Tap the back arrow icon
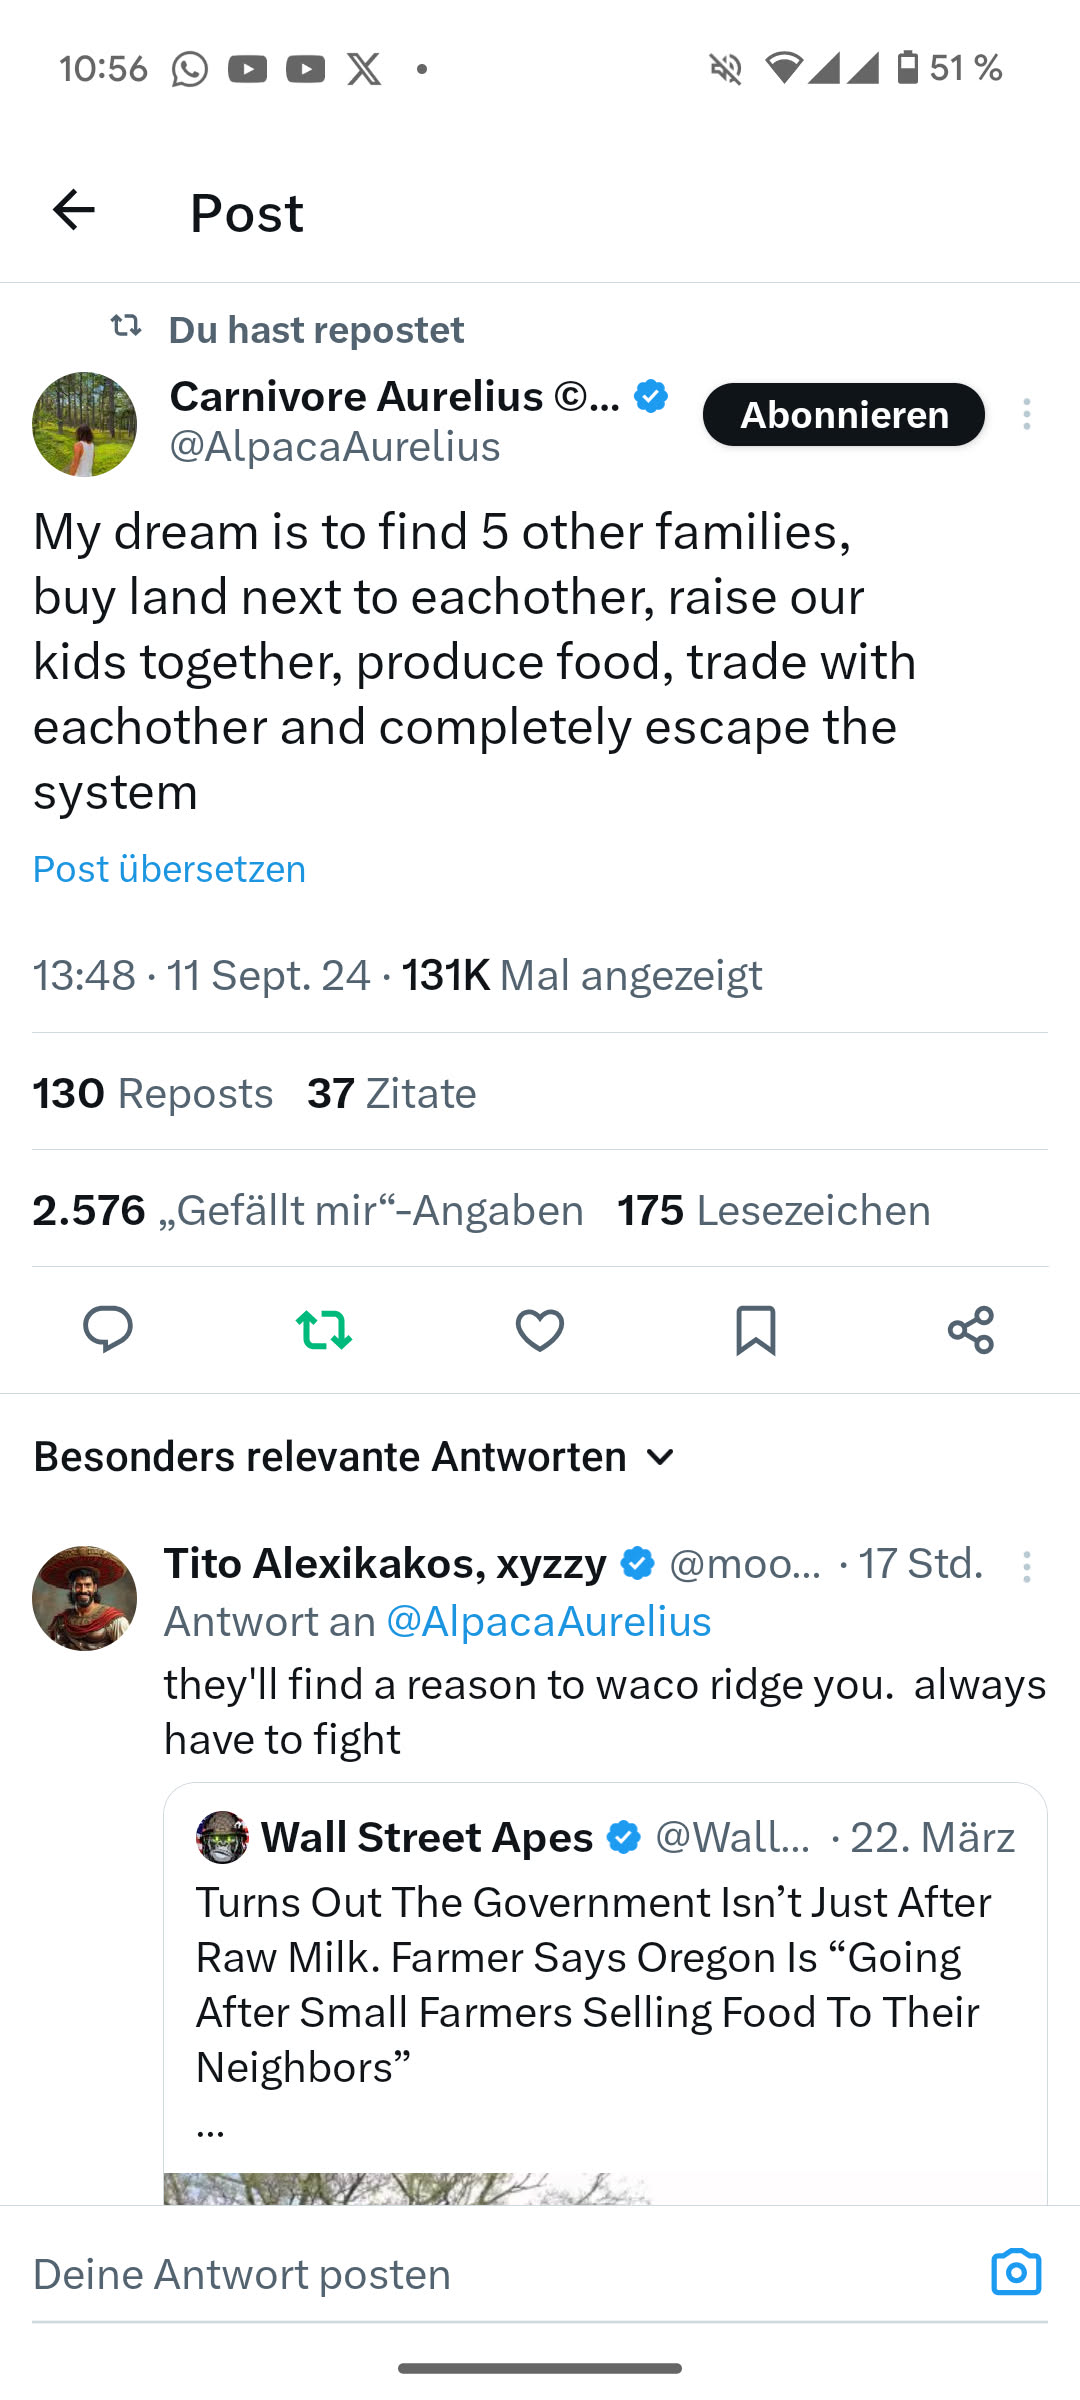This screenshot has height=2400, width=1080. click(x=73, y=211)
